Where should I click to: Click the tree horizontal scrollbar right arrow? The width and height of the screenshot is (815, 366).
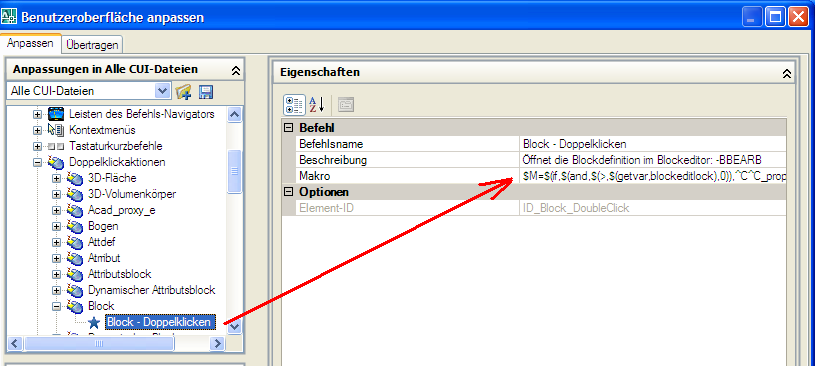click(x=218, y=343)
